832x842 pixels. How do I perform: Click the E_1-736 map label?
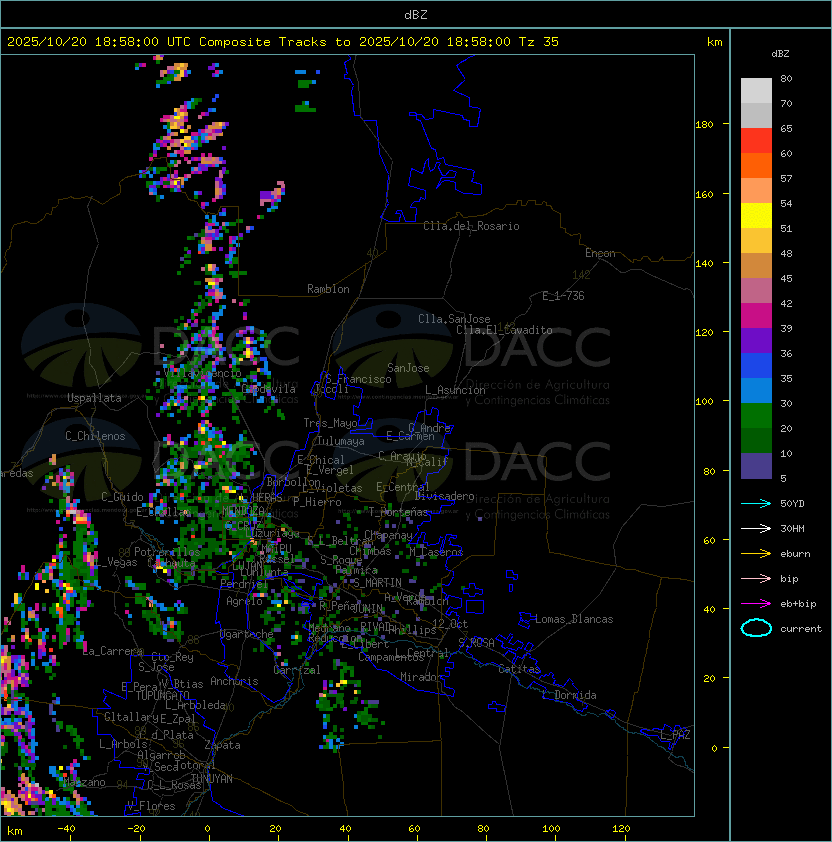tap(563, 296)
